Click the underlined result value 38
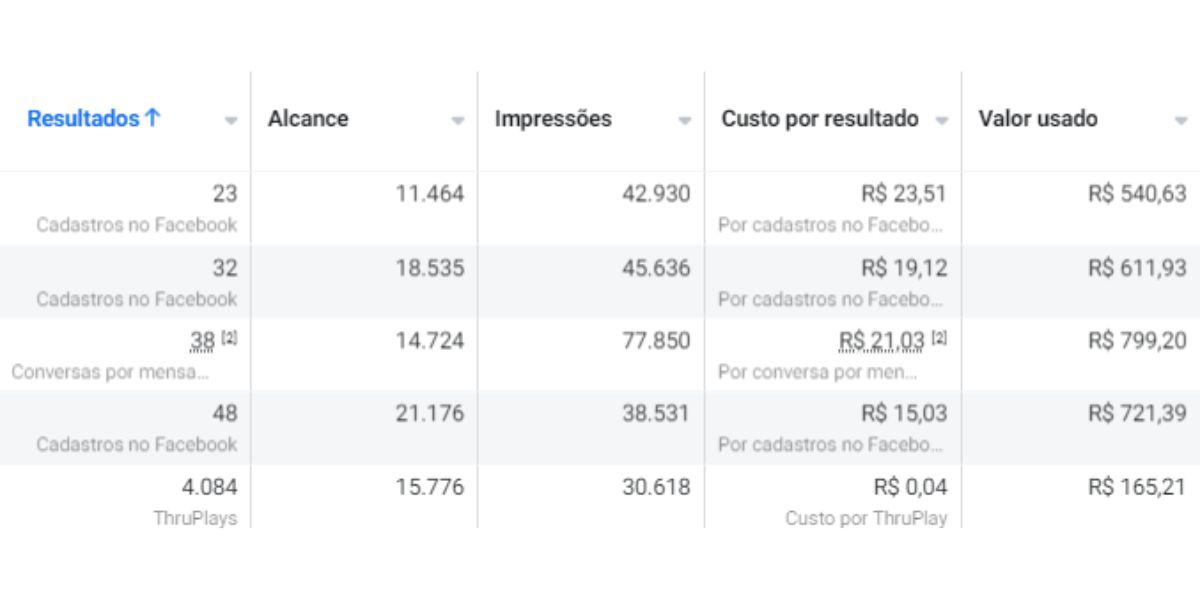This screenshot has height=600, width=1200. point(203,342)
